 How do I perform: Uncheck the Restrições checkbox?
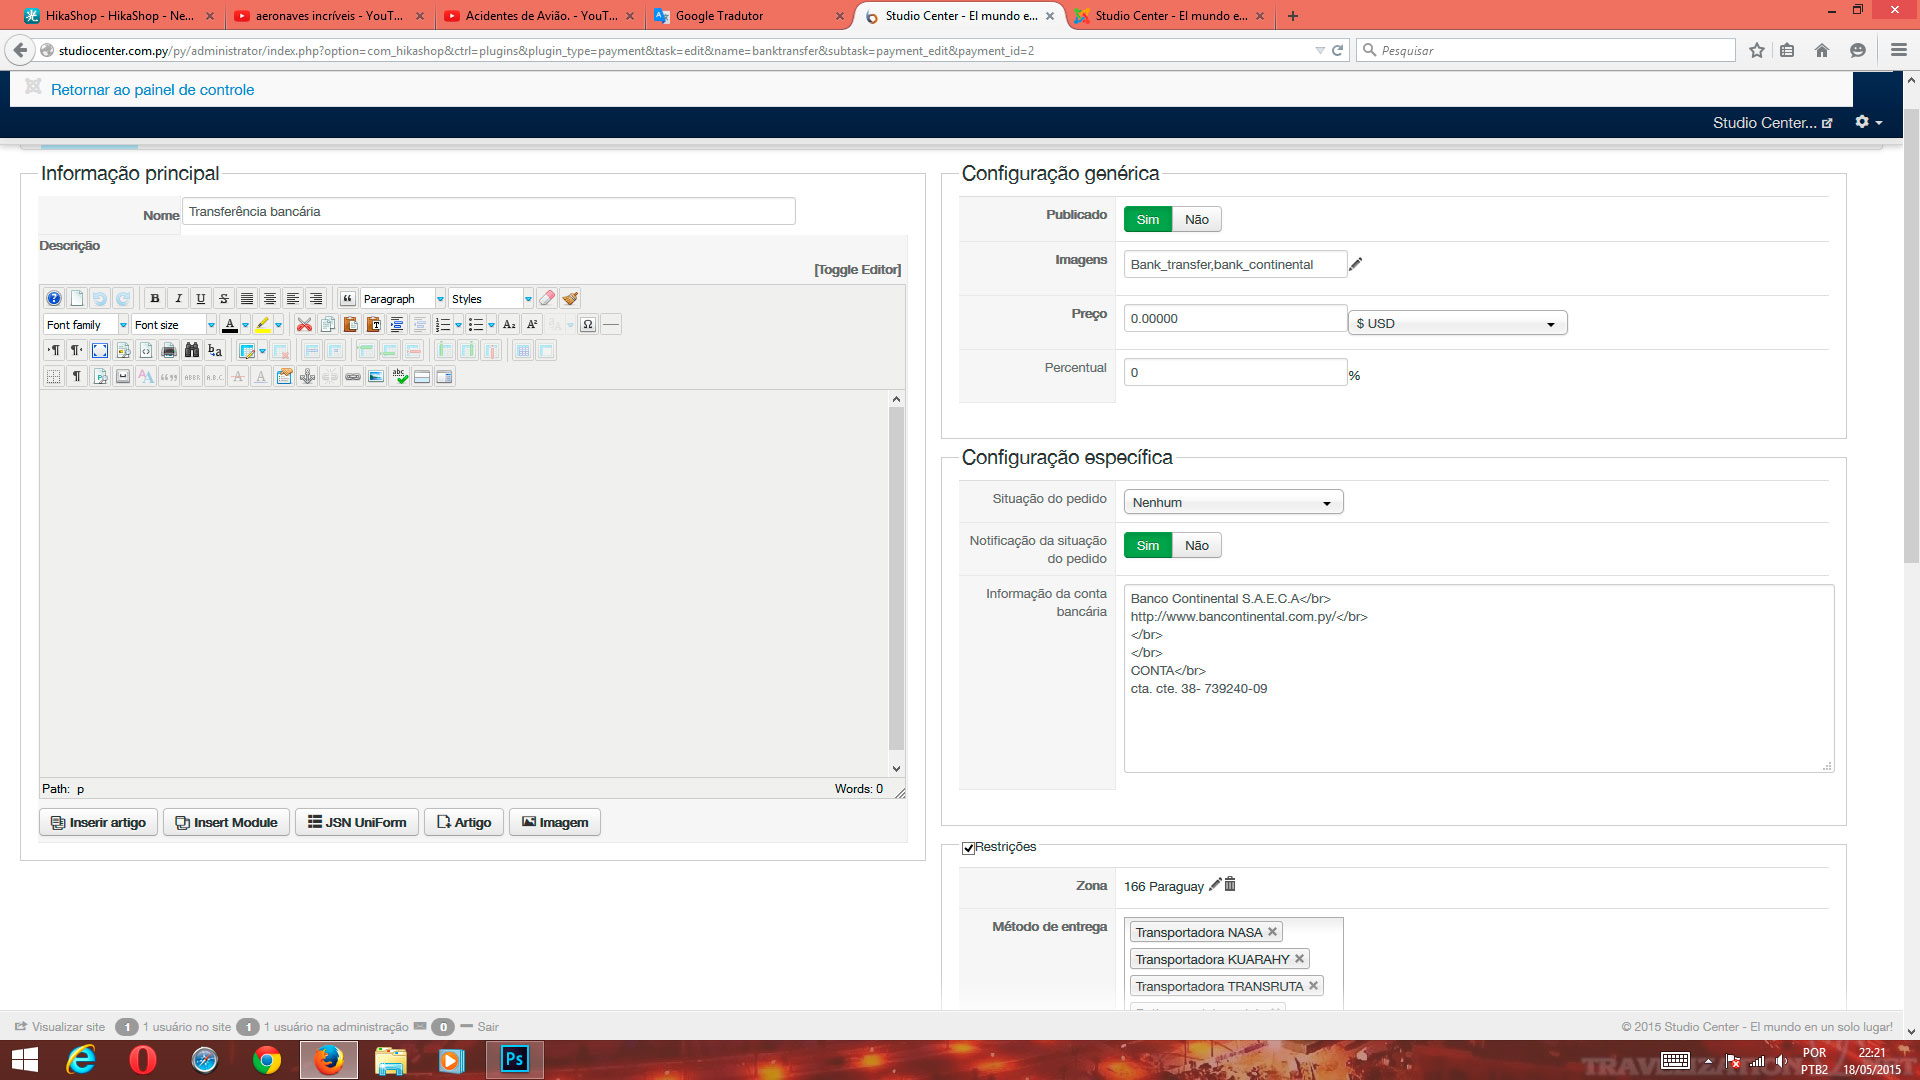pos(968,848)
